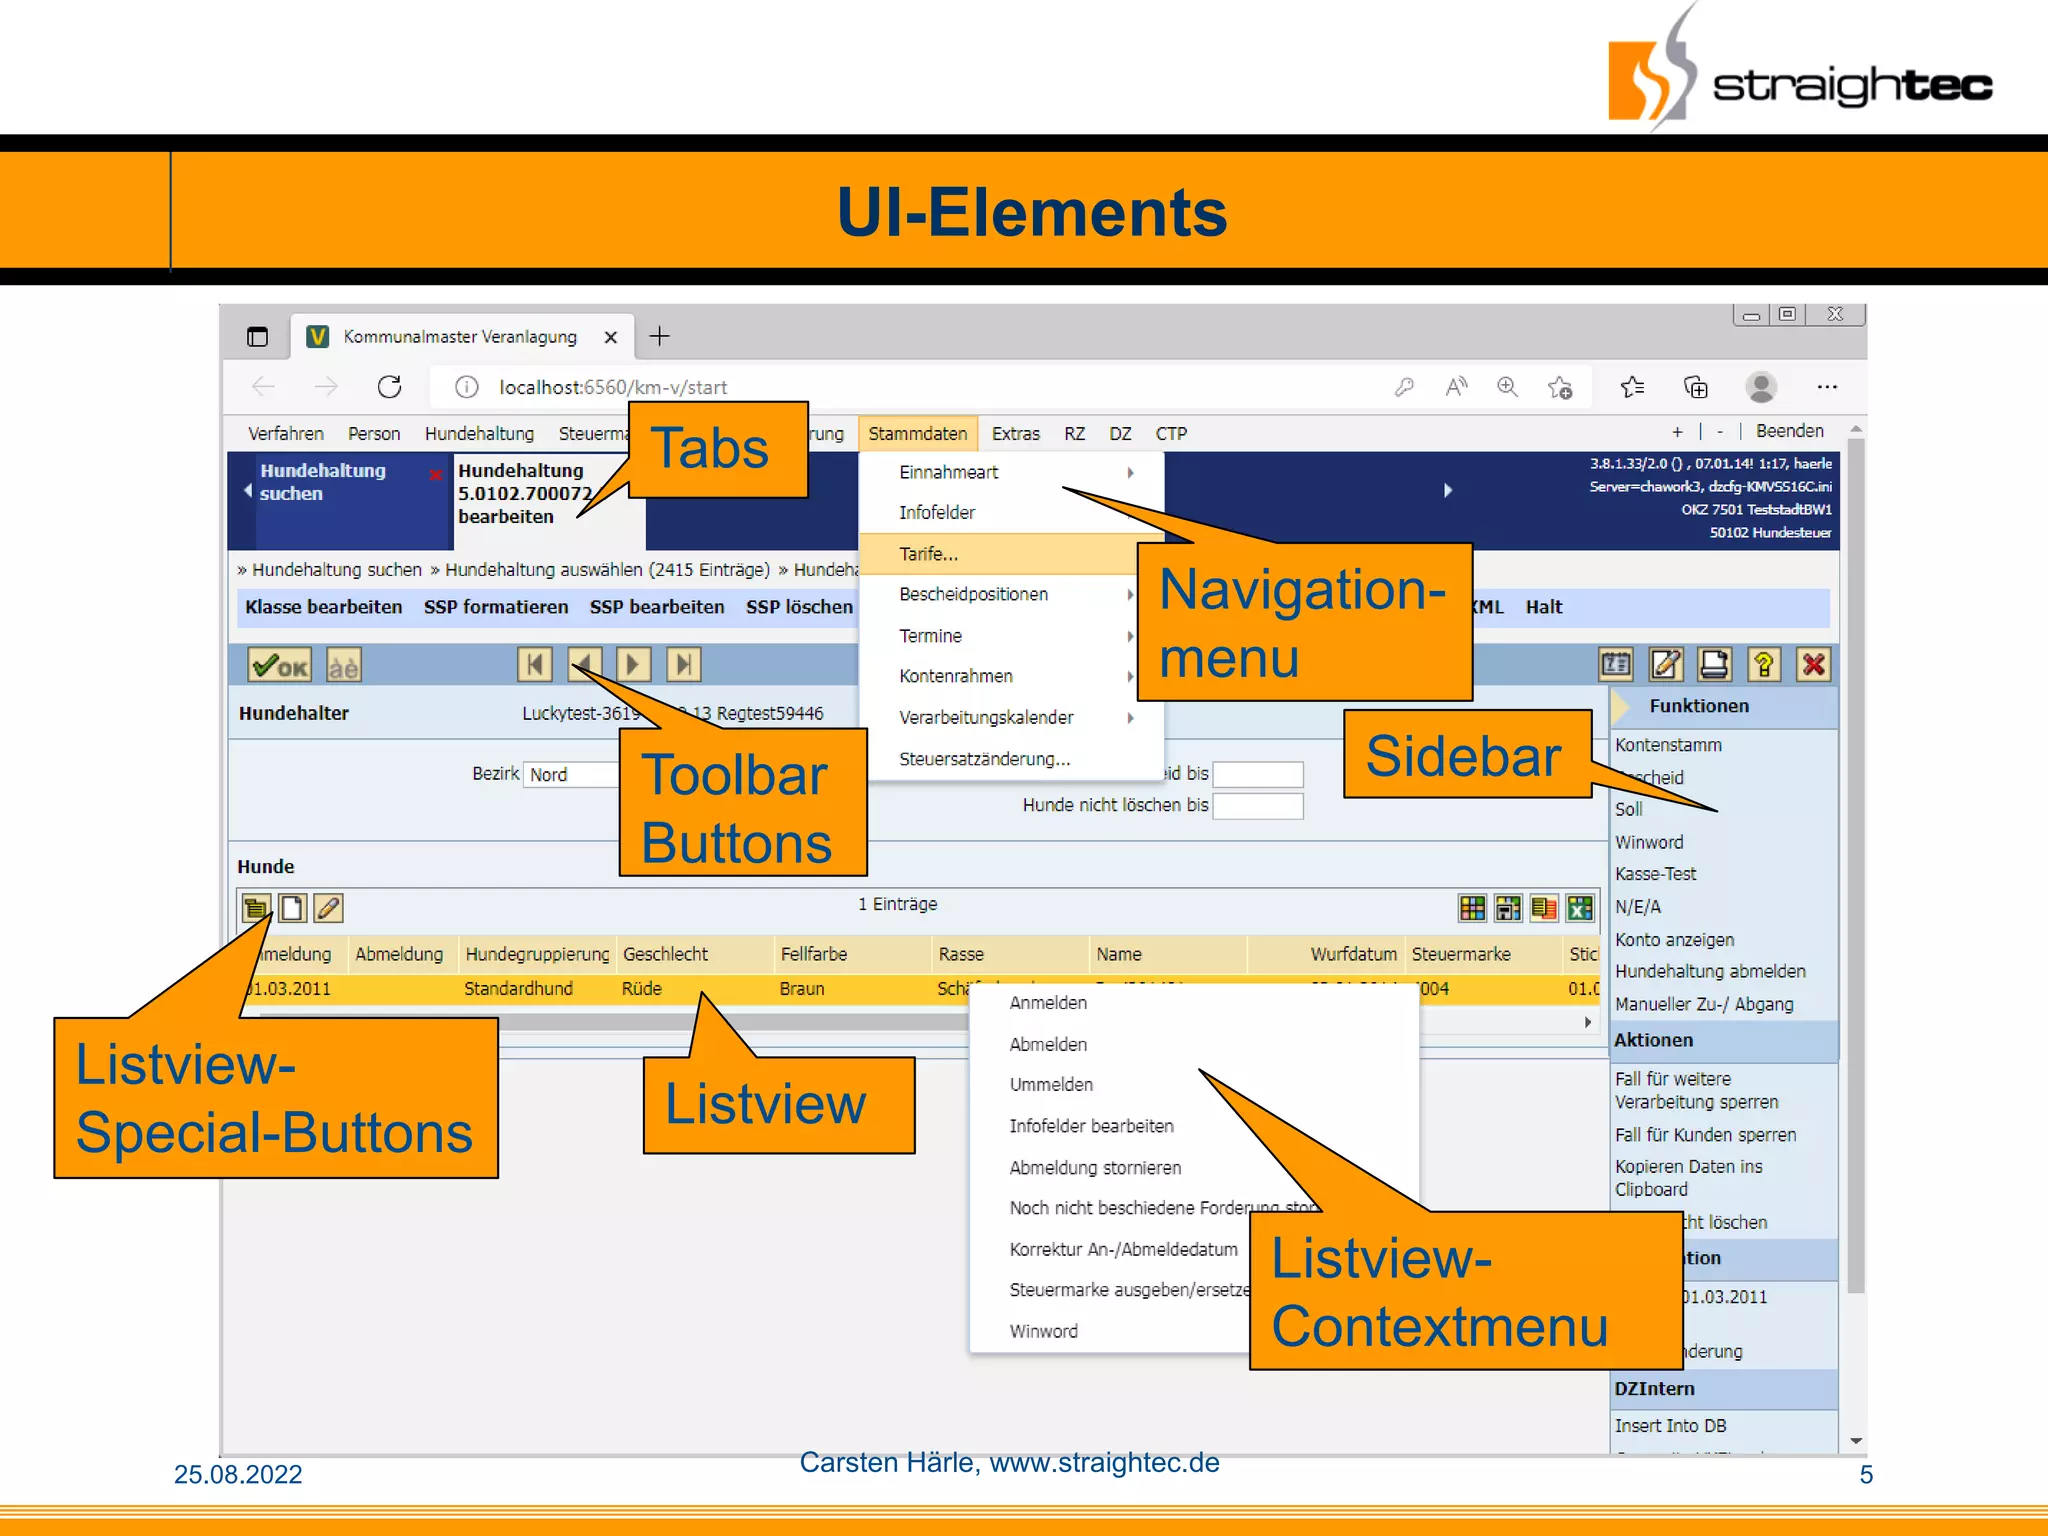
Task: Click the edit pencil icon in top toolbar
Action: pos(1666,664)
